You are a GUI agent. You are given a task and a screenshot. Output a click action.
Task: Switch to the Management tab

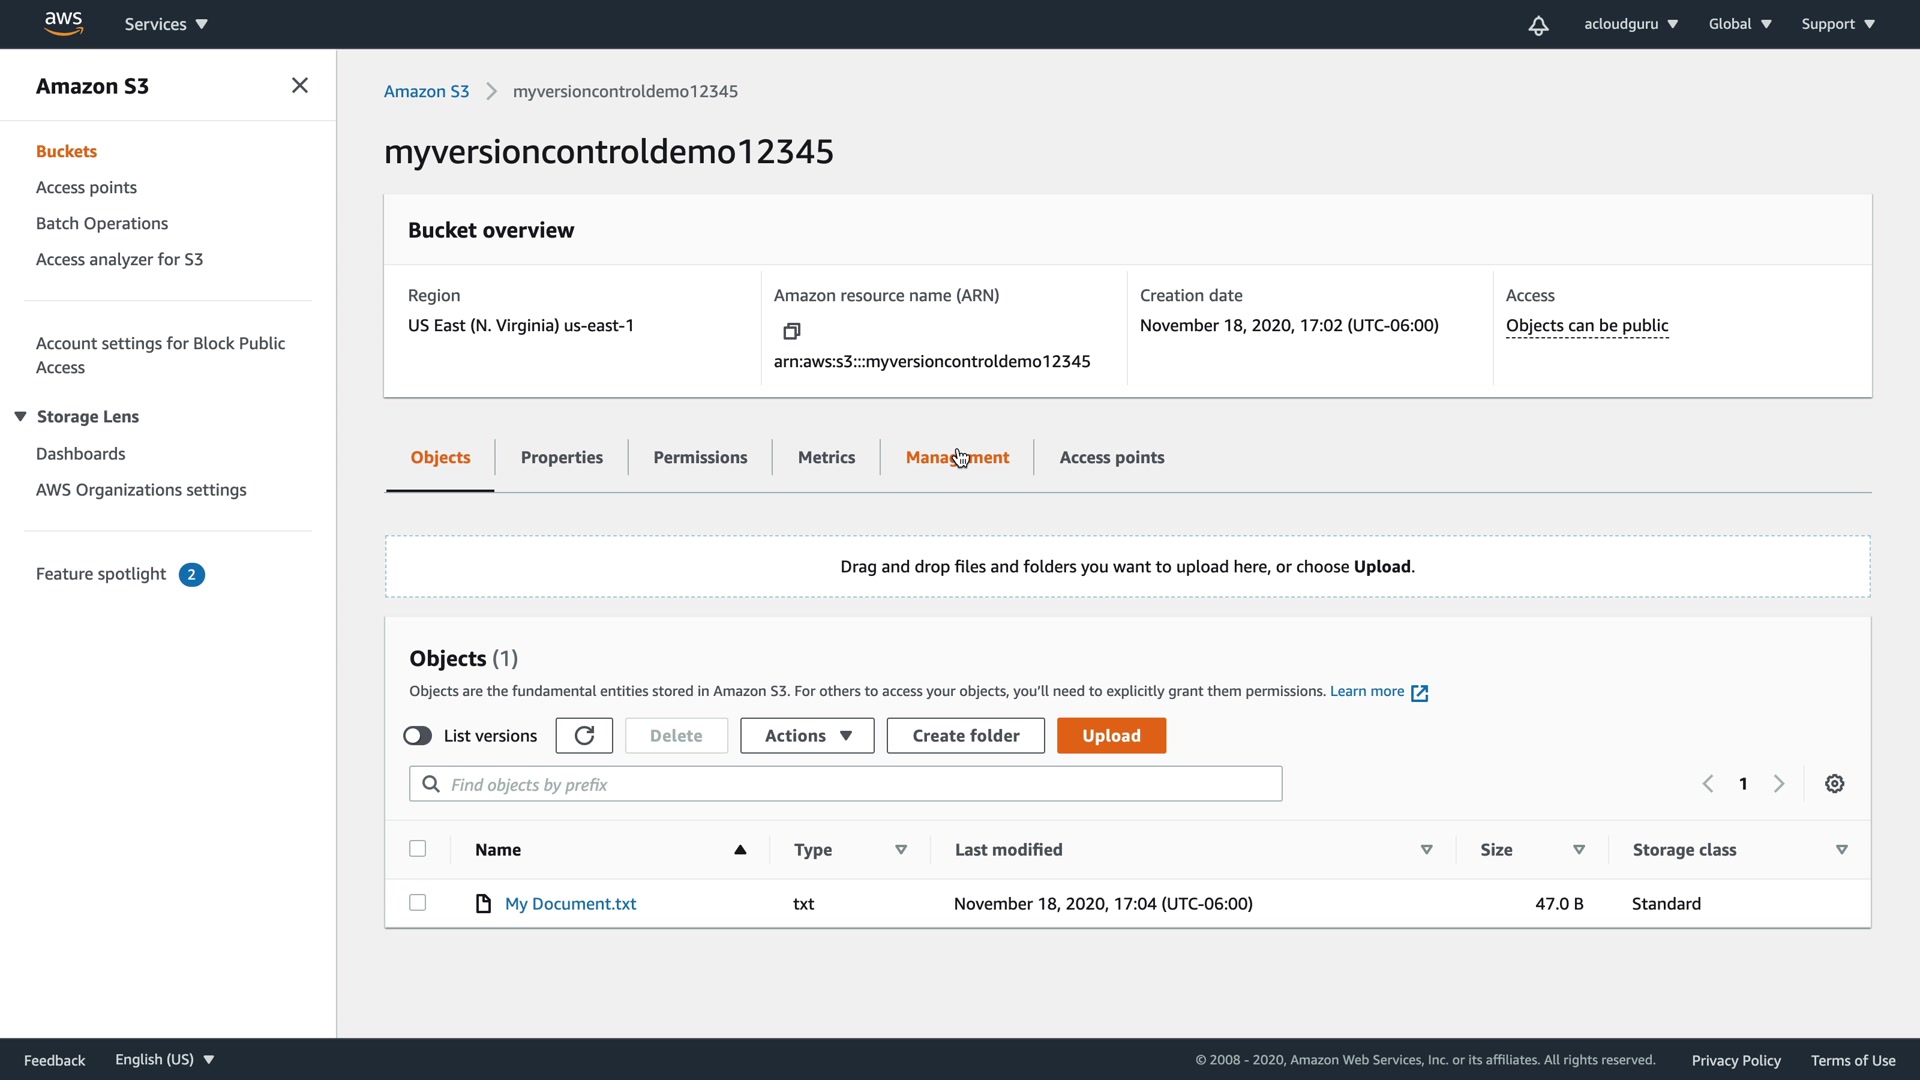[x=957, y=457]
